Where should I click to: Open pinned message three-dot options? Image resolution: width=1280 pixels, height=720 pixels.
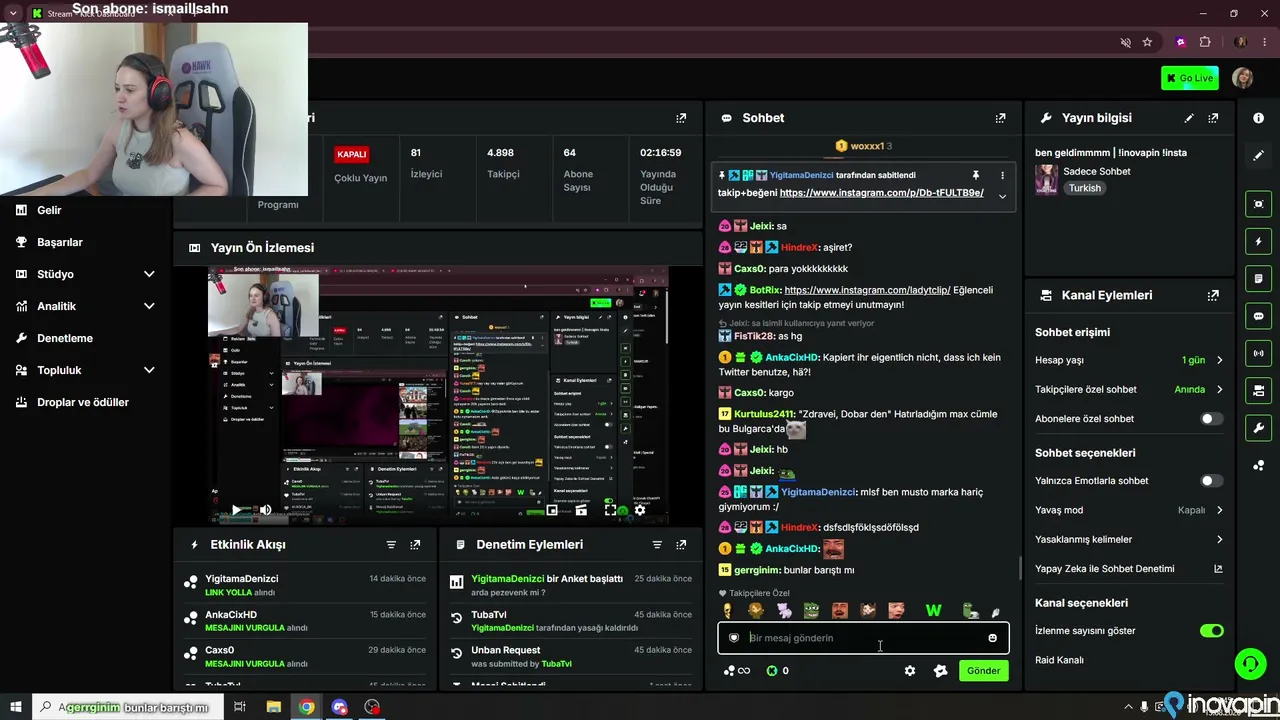(x=1002, y=175)
